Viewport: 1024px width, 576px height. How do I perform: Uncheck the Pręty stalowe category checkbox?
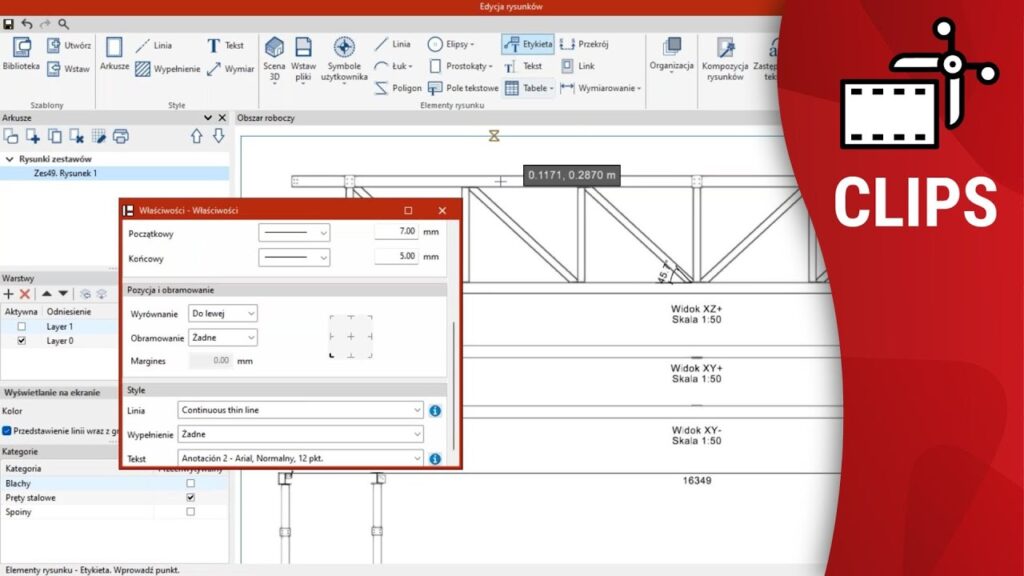click(191, 497)
